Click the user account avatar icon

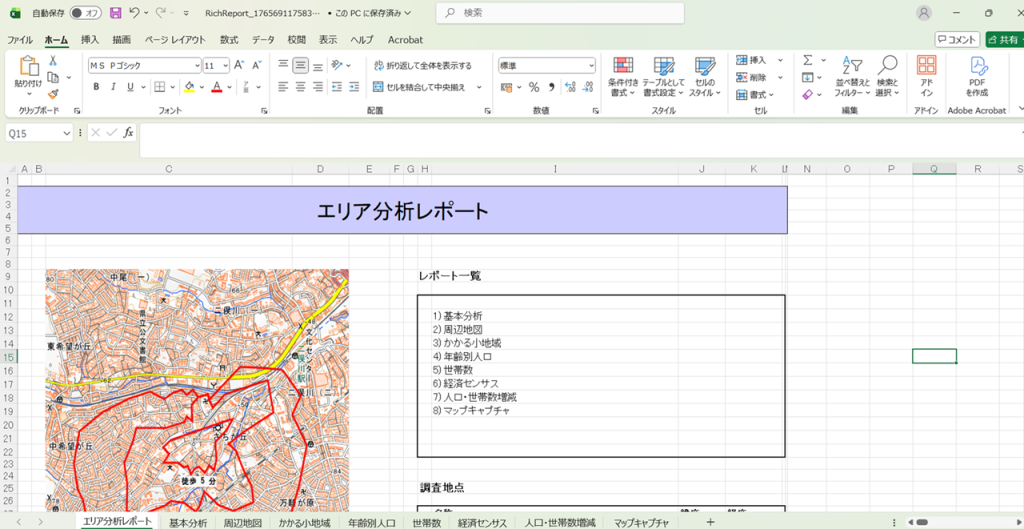pyautogui.click(x=924, y=13)
